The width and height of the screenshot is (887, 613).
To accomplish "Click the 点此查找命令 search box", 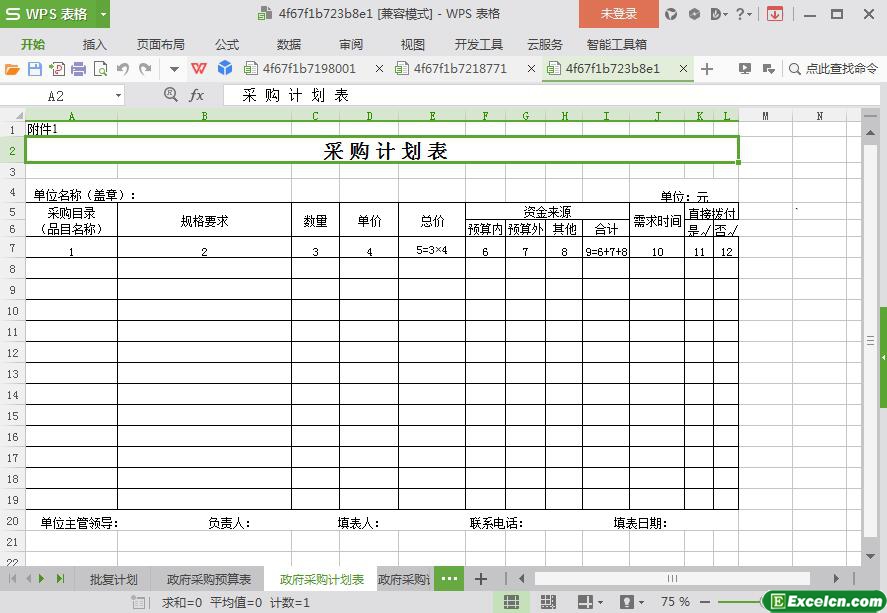I will 834,69.
